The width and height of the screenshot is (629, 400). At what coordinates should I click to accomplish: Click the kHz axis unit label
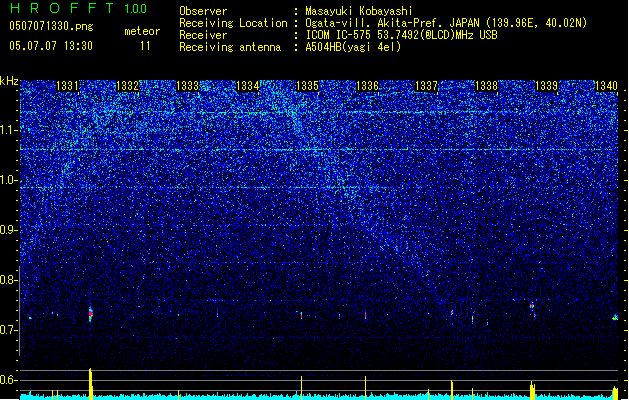[9, 81]
